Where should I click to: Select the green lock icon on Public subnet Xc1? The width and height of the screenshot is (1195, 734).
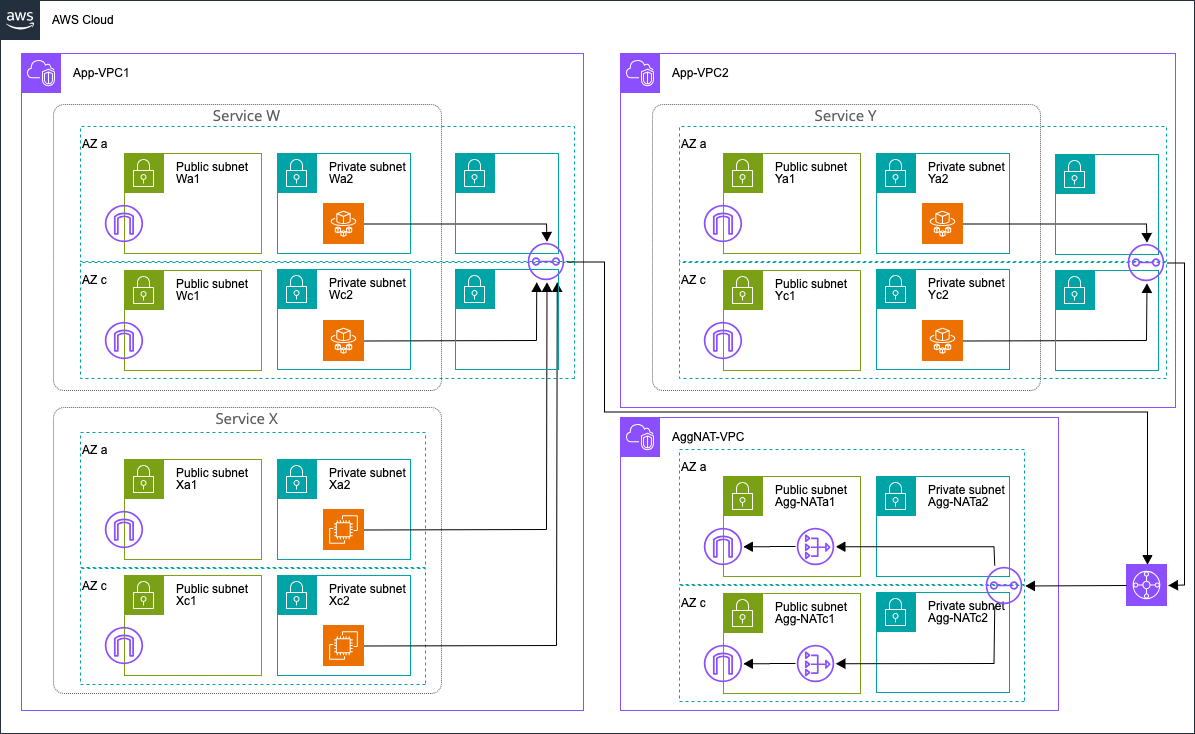[144, 595]
